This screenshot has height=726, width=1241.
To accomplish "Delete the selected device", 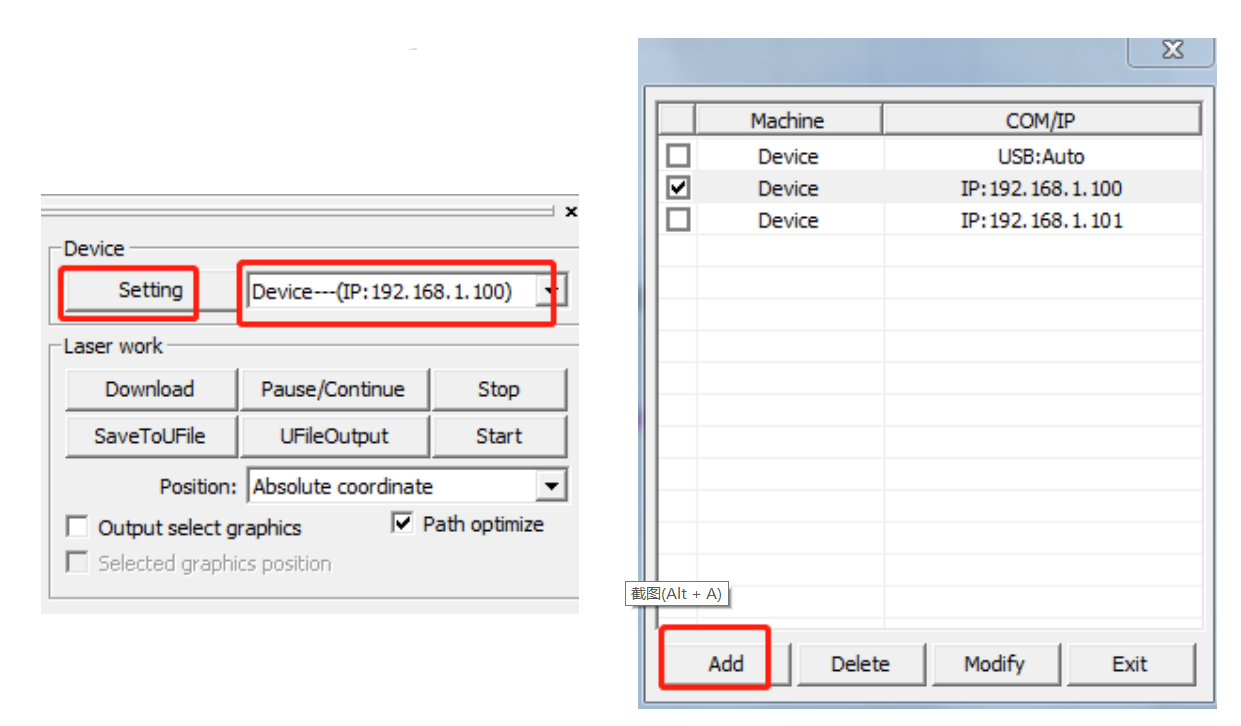I will 860,664.
